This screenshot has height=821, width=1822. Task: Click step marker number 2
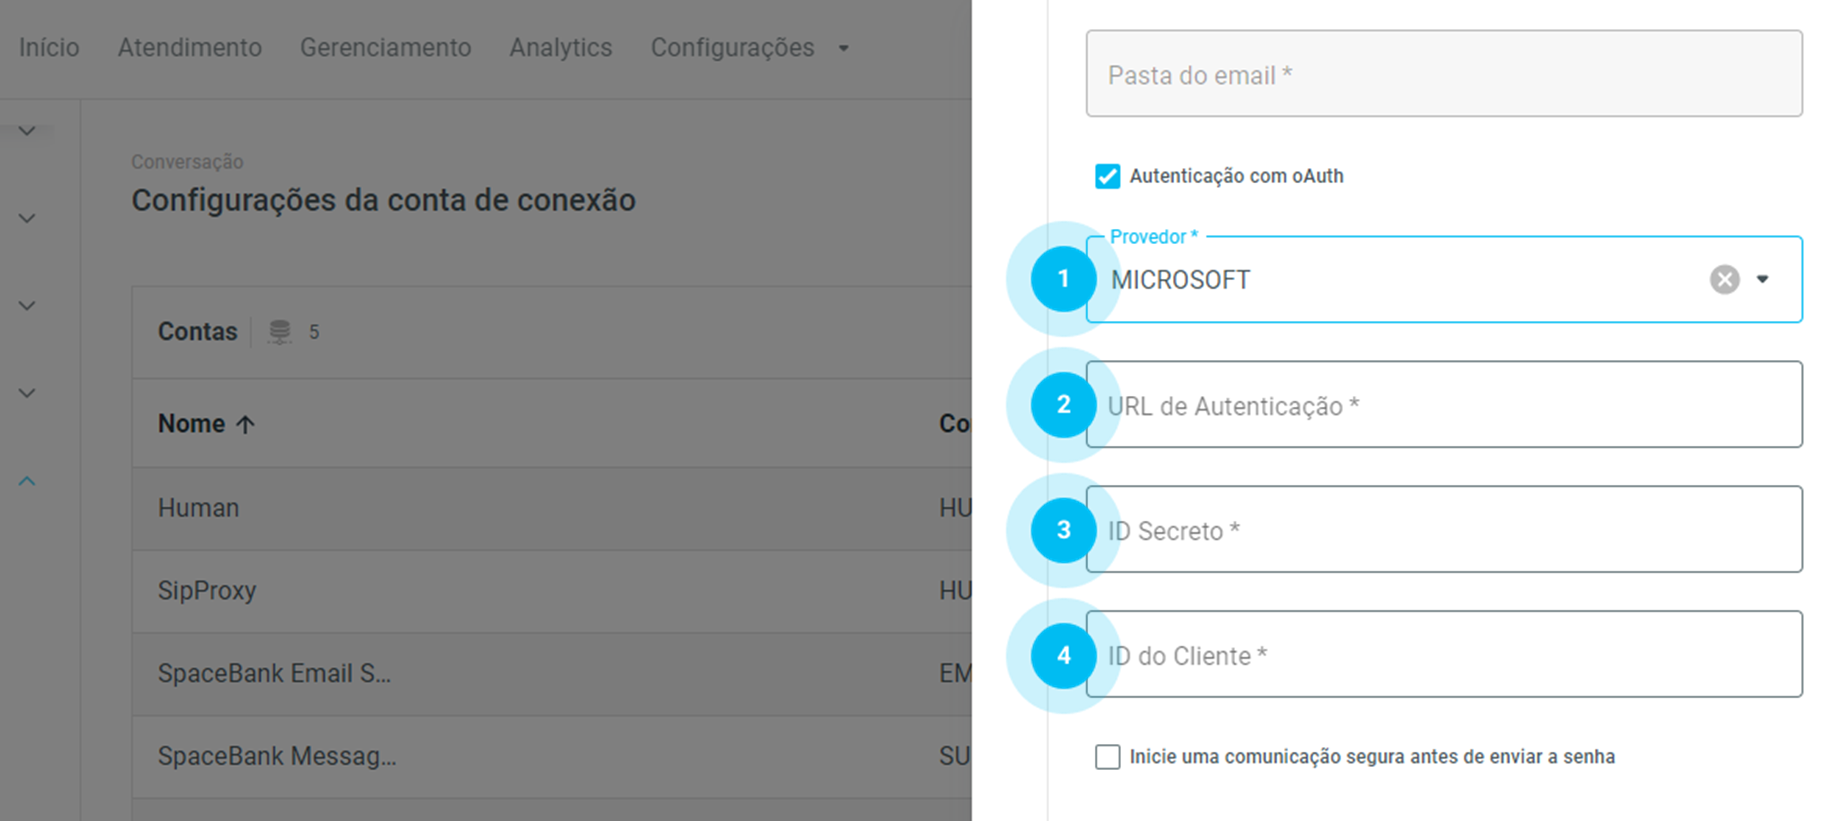coord(1063,404)
